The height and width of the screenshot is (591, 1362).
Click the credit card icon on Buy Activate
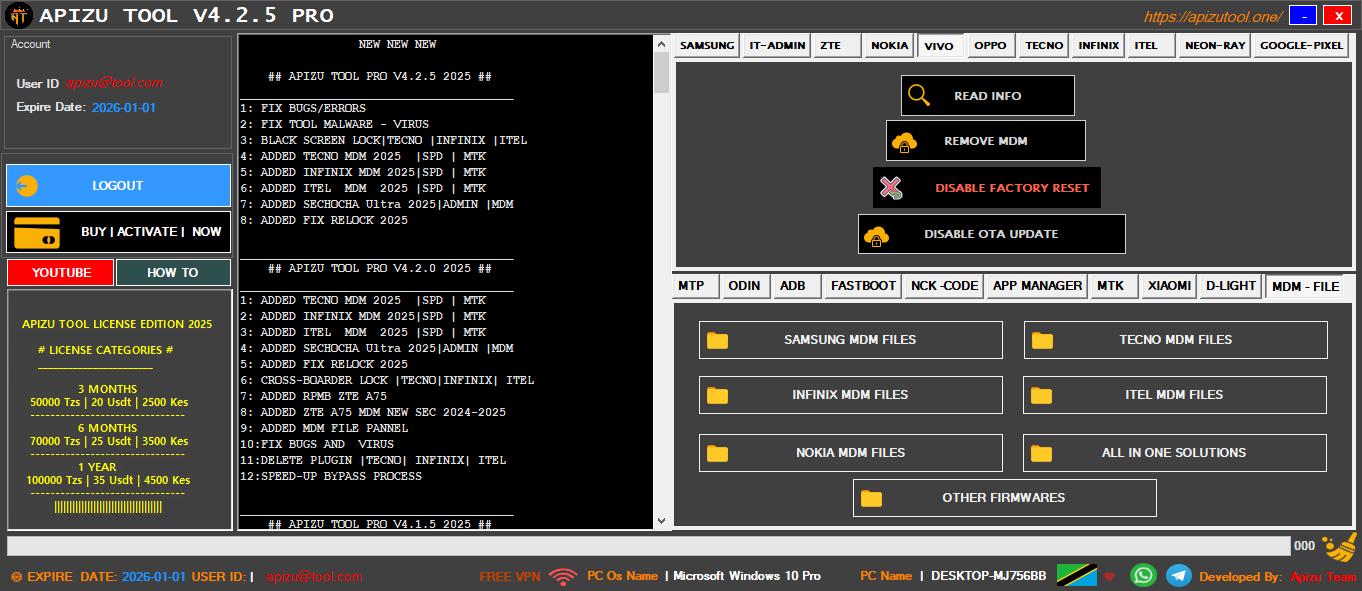36,232
